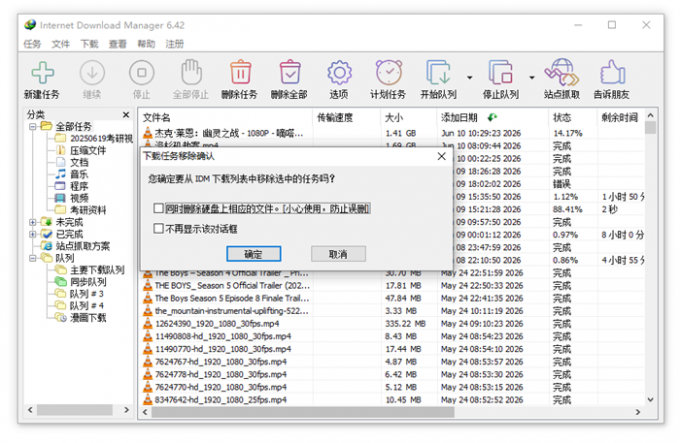Viewport: 680px width, 443px height.
Task: Open the 注册 menu
Action: pos(175,44)
